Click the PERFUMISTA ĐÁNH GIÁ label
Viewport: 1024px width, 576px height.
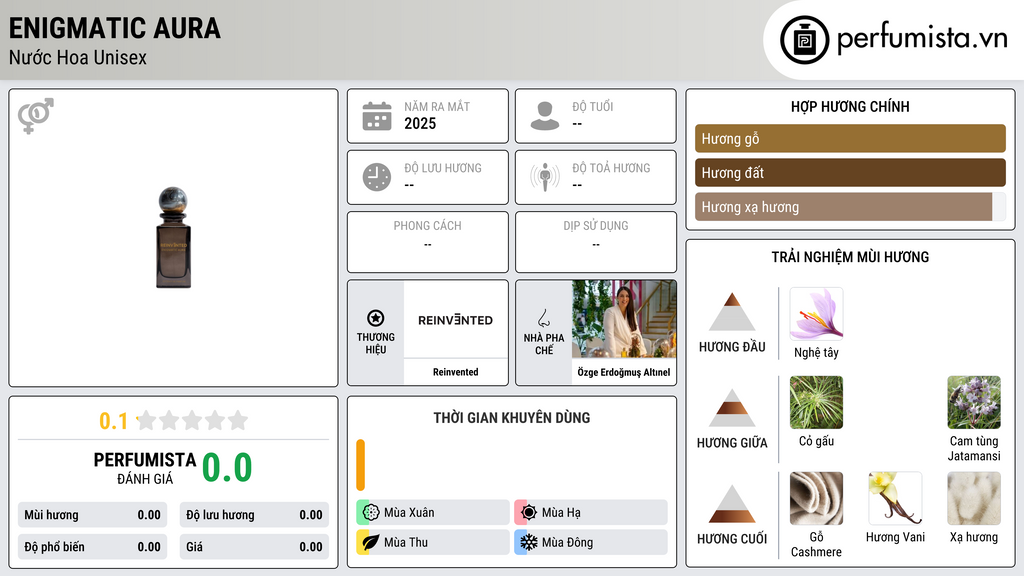tap(145, 468)
